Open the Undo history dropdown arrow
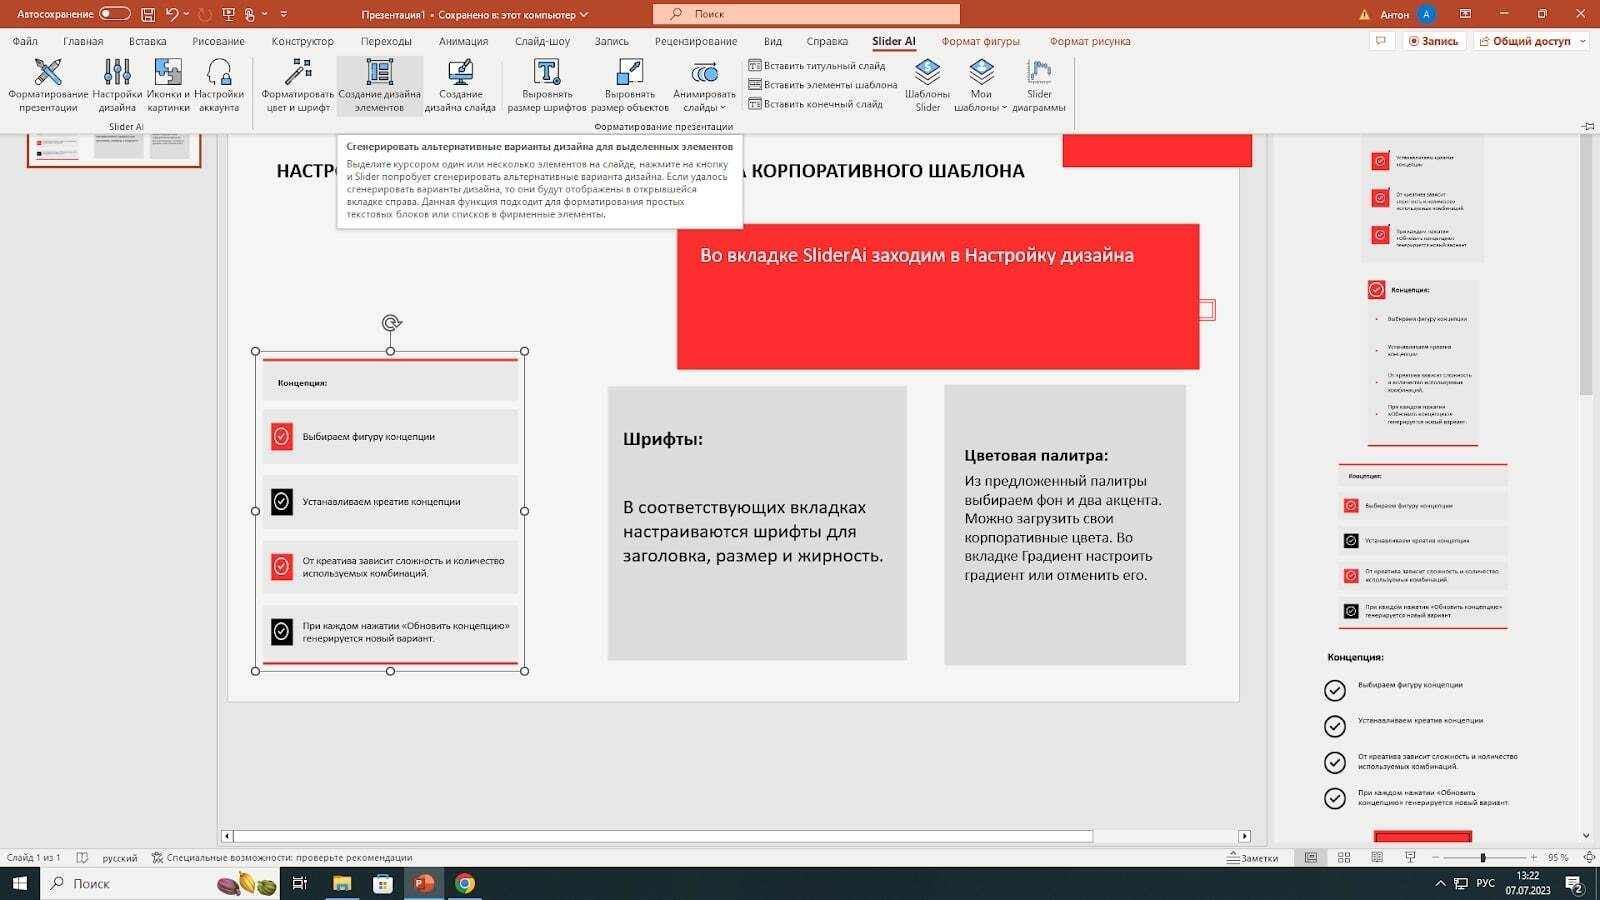This screenshot has height=900, width=1600. pos(186,14)
